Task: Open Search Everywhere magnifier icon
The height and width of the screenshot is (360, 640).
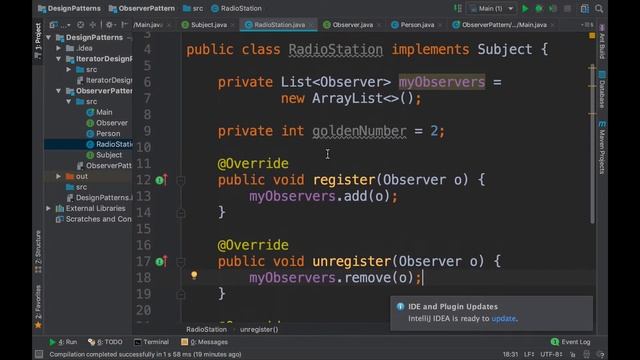Action: coord(599,9)
